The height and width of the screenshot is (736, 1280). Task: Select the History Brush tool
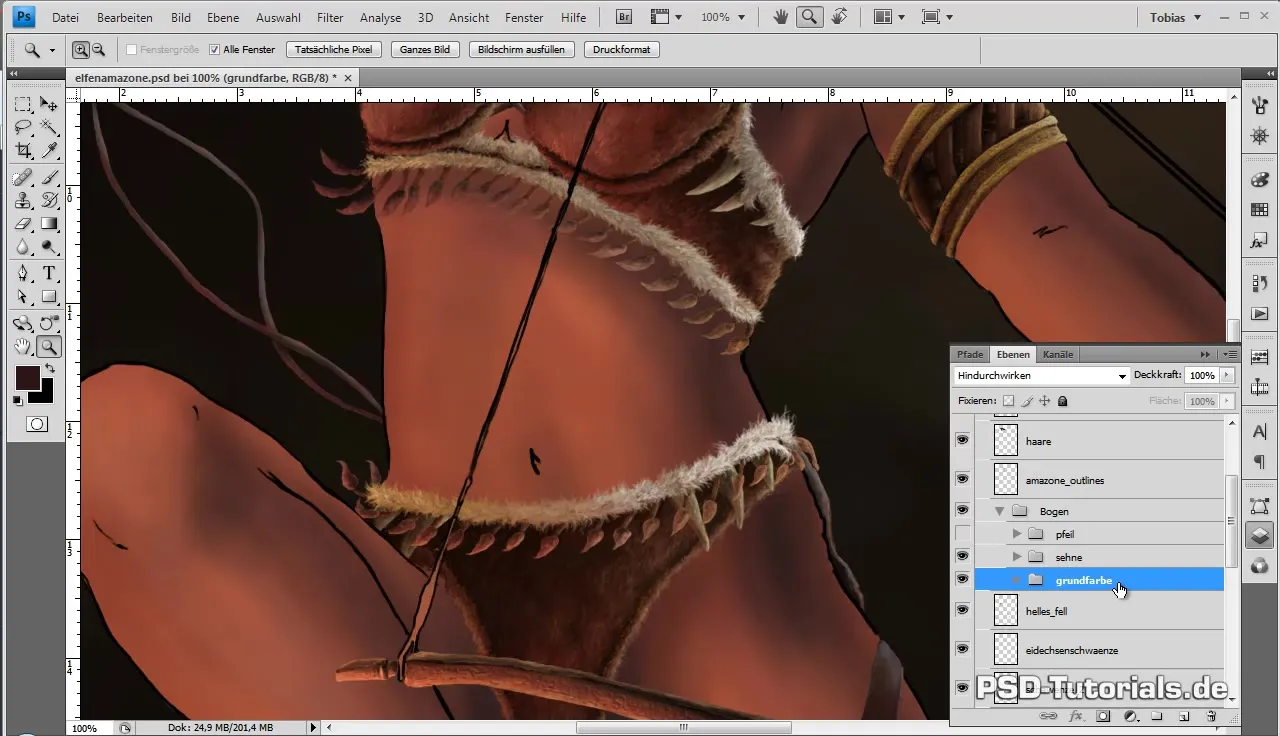click(48, 200)
